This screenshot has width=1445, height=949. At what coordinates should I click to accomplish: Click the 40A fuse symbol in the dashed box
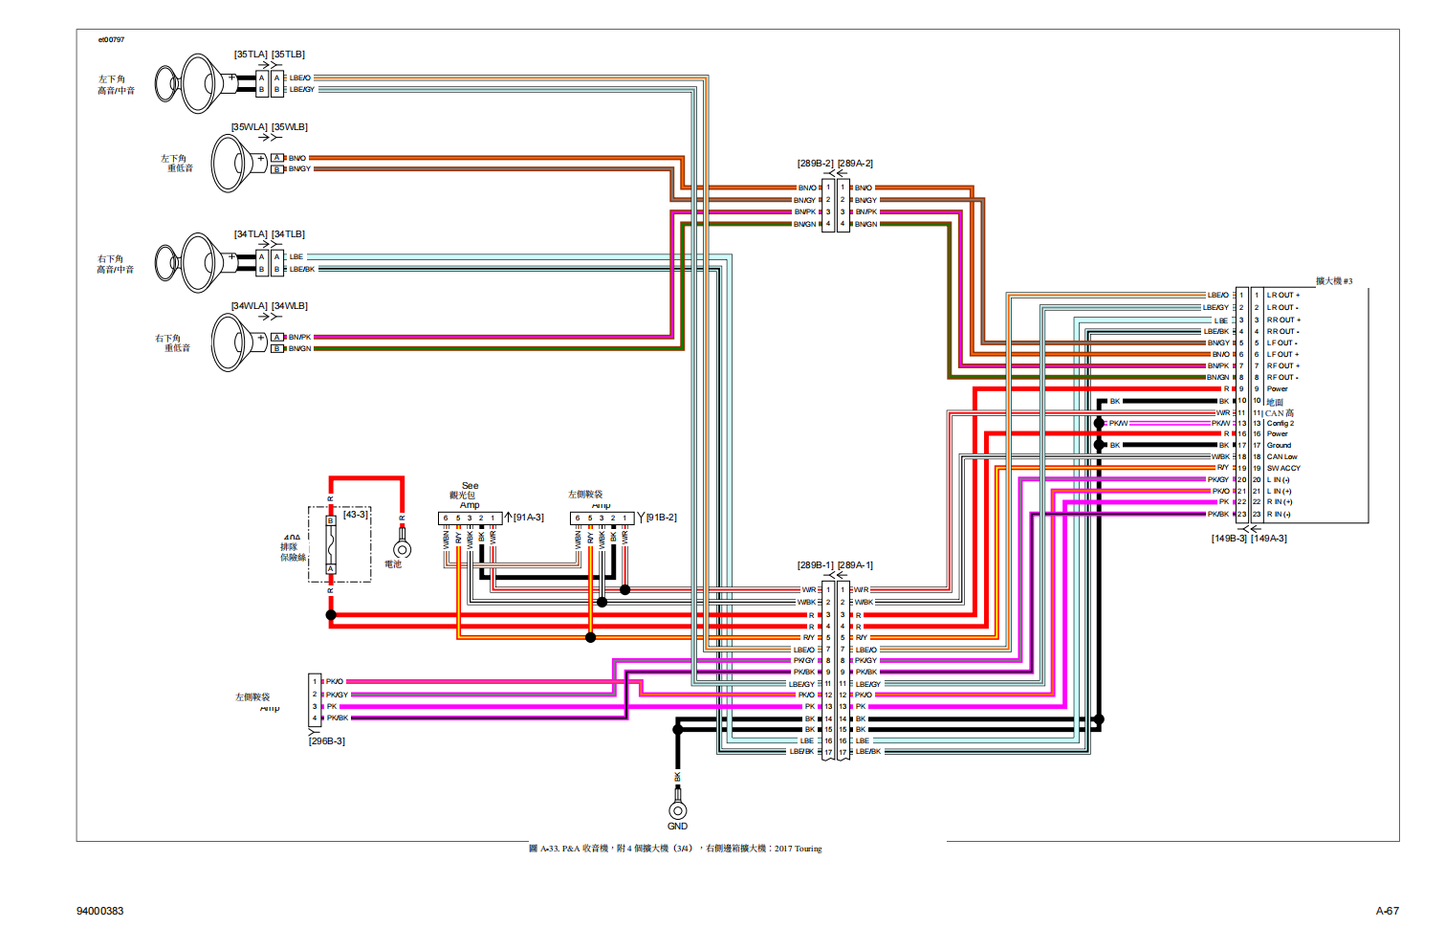click(x=330, y=545)
